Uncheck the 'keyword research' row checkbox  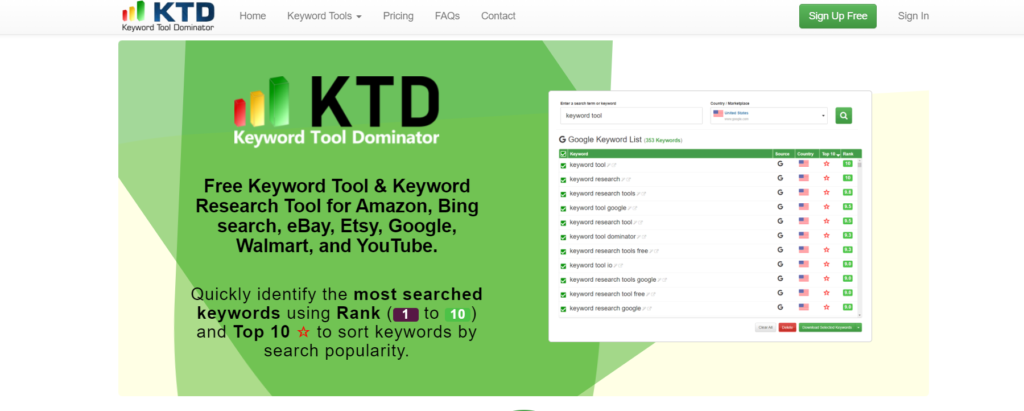tap(564, 180)
